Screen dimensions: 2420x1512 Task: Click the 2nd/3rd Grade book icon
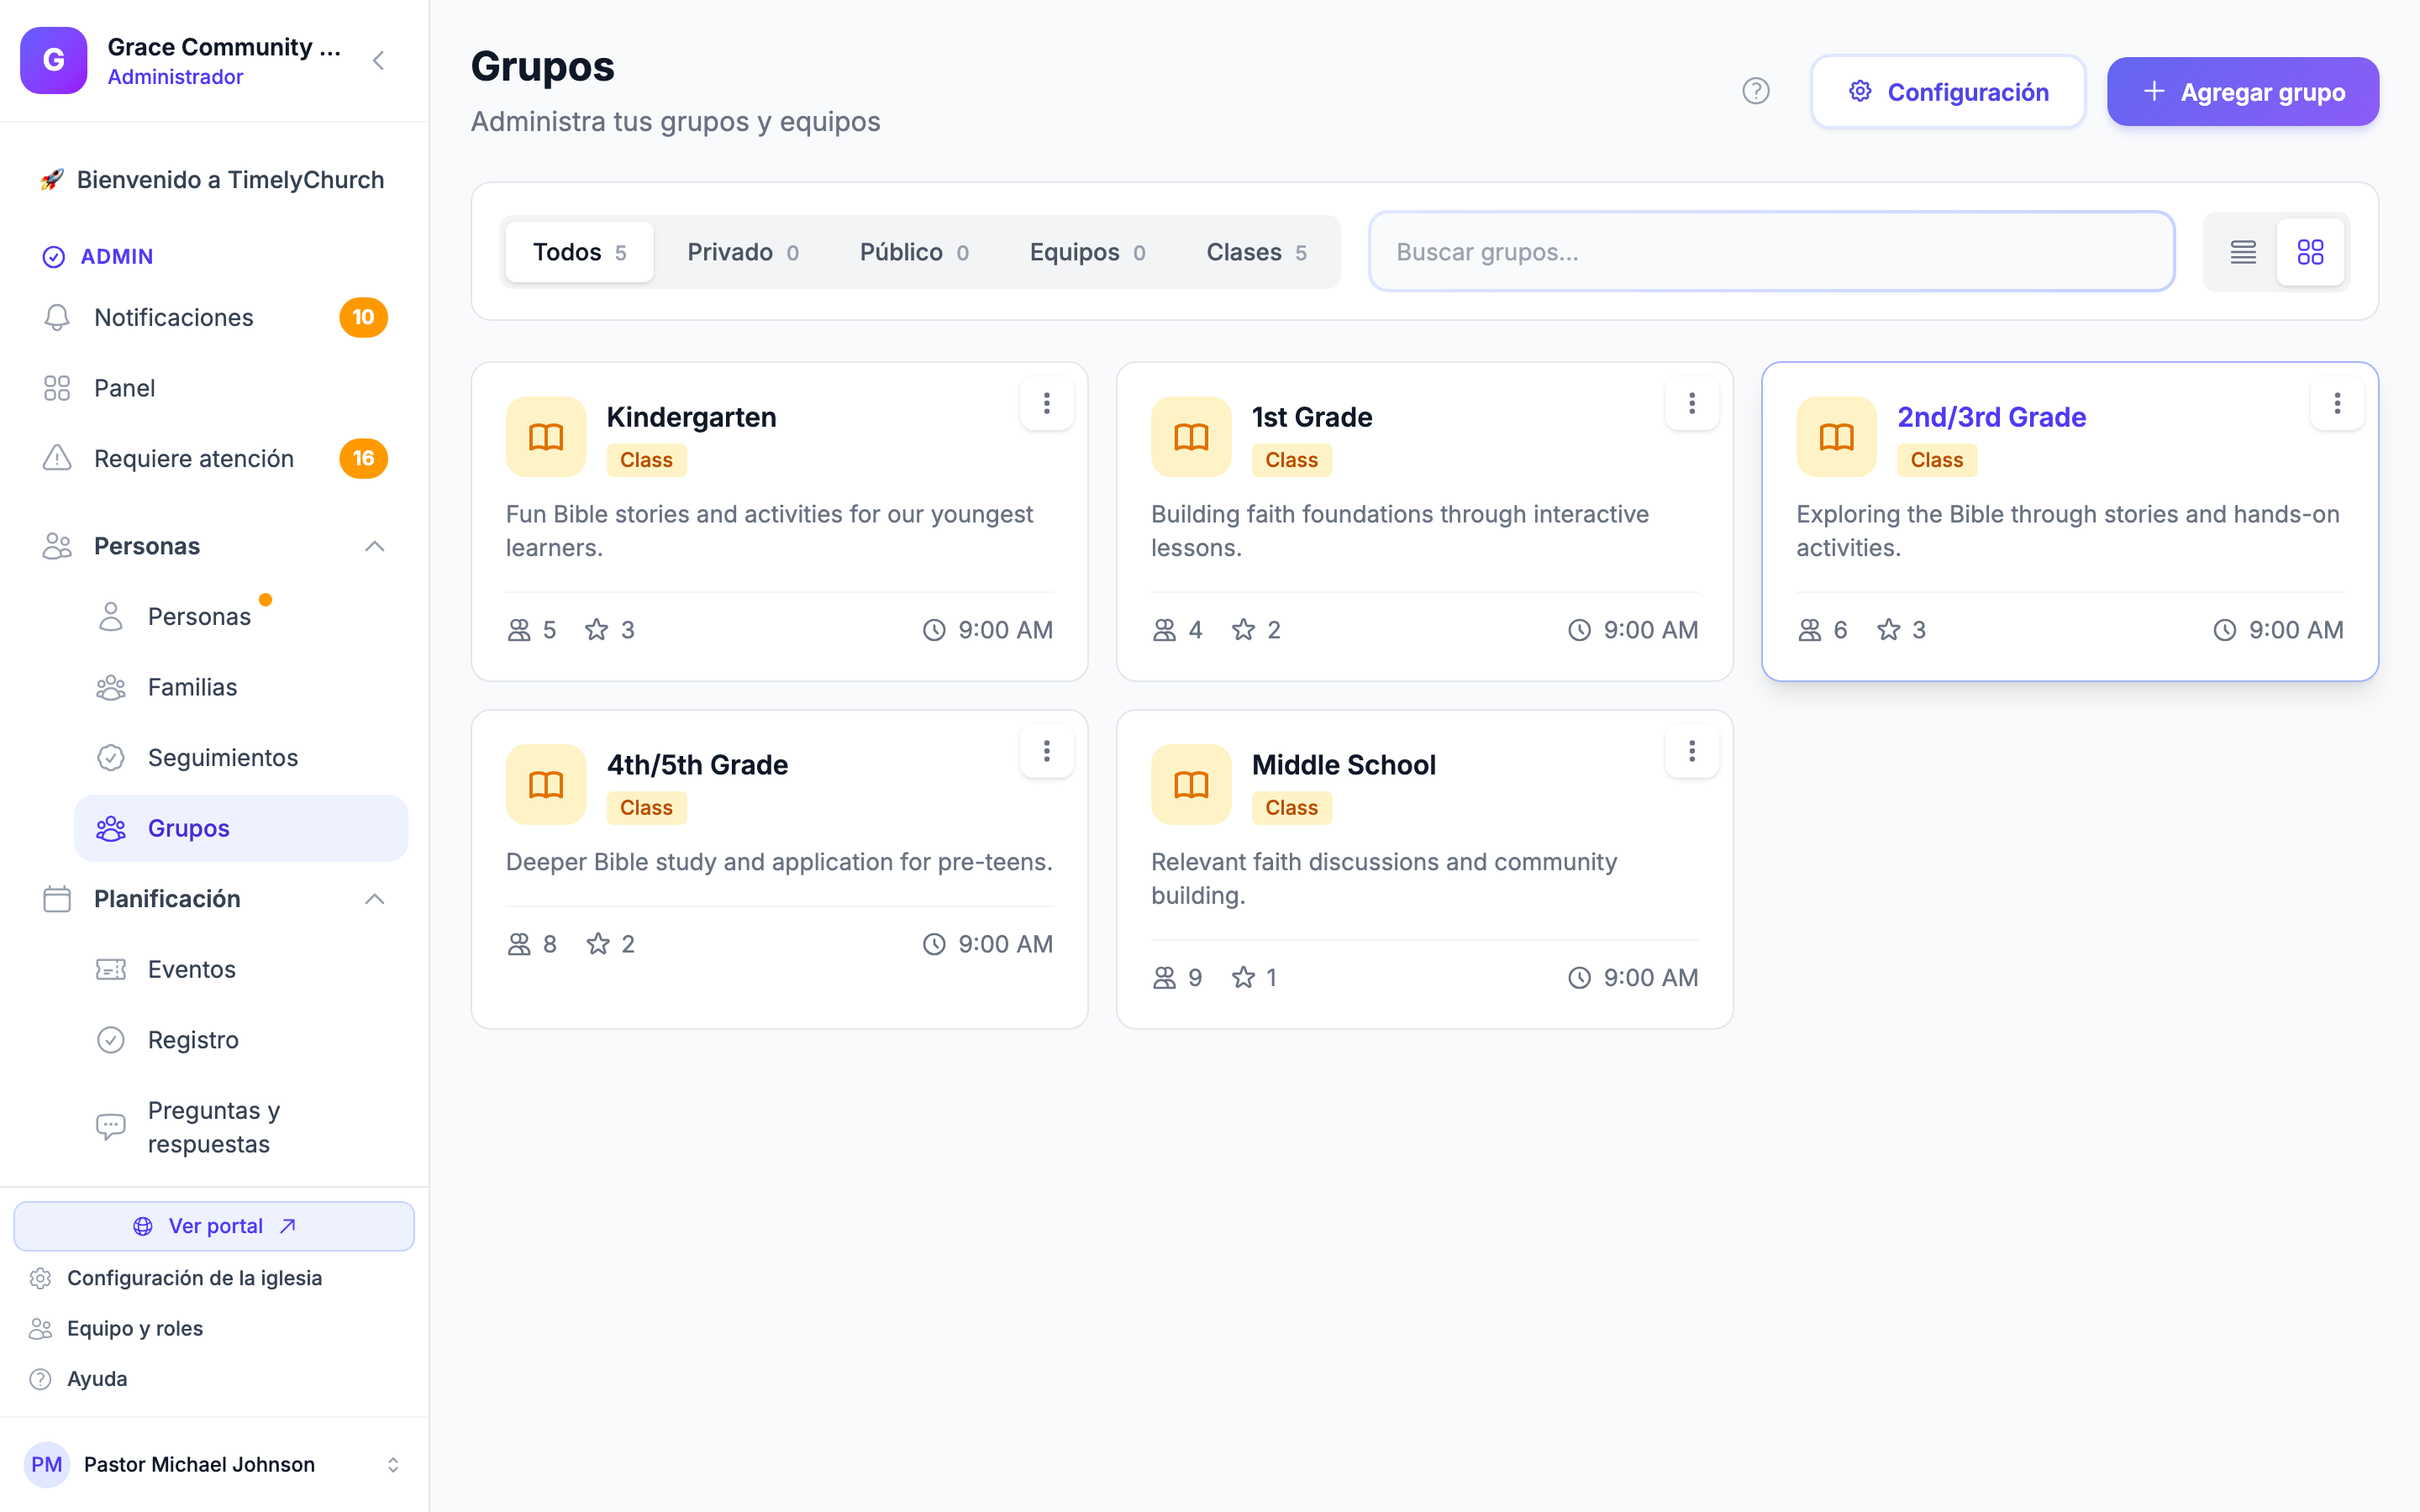click(1836, 437)
